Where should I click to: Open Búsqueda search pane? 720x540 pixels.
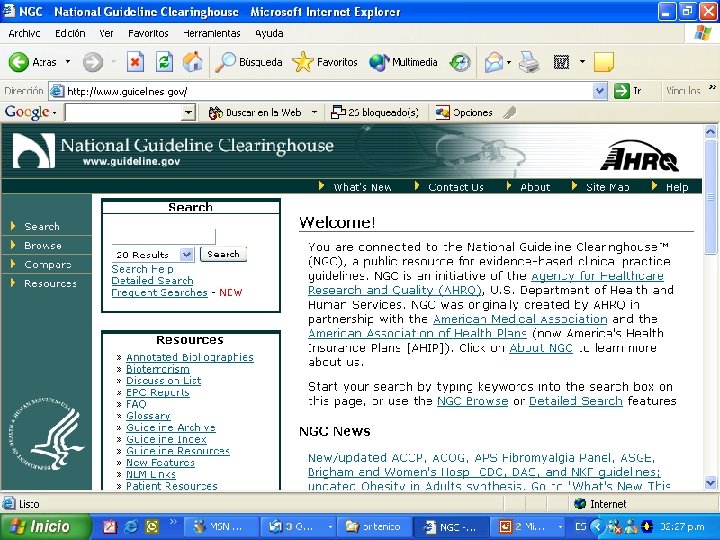pos(248,62)
